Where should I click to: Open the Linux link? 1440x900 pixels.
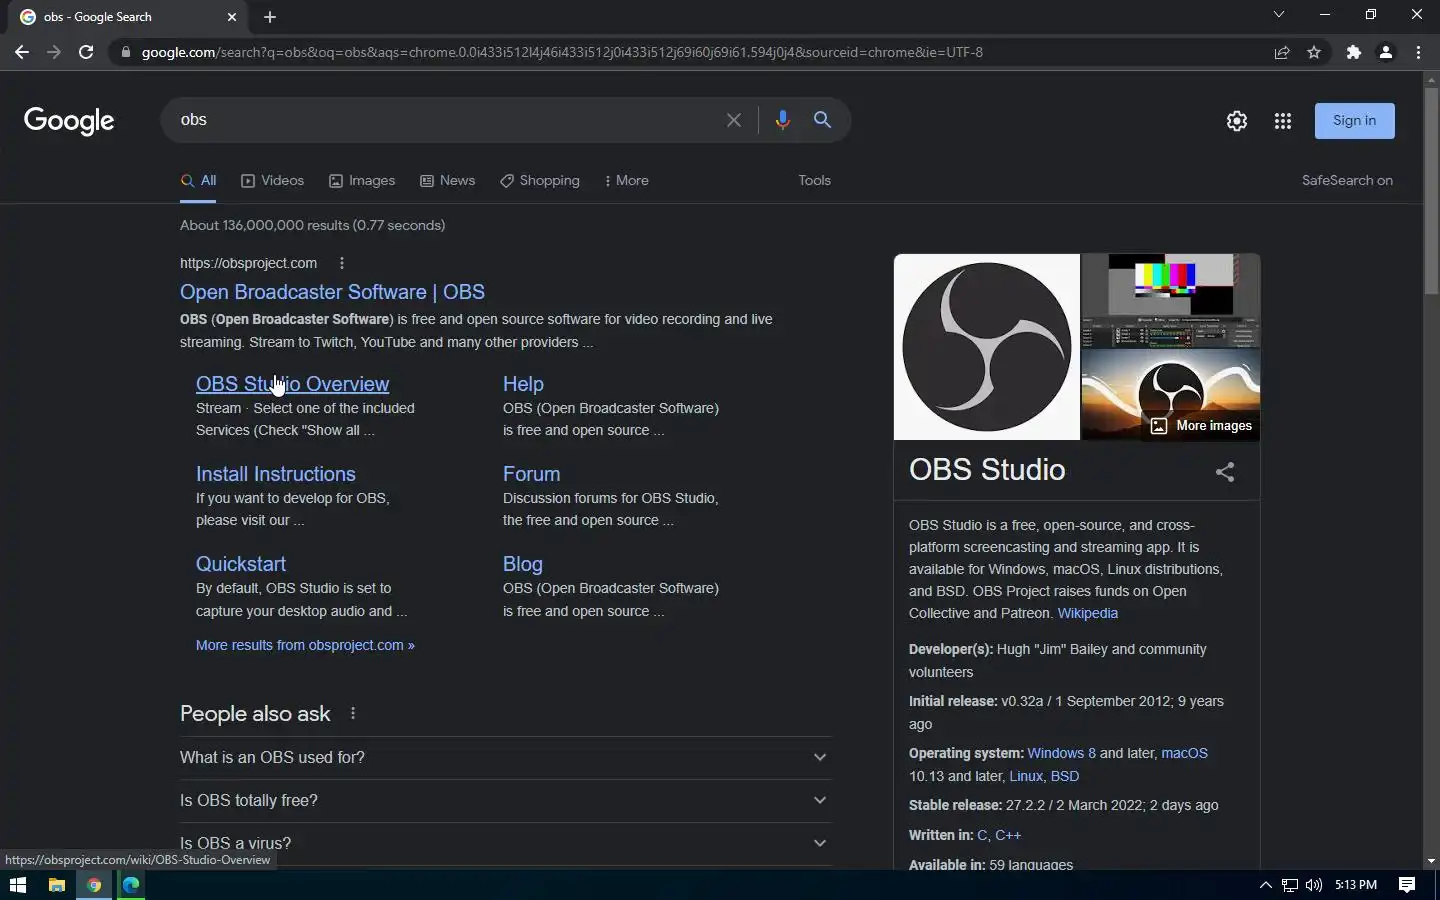(x=1026, y=776)
